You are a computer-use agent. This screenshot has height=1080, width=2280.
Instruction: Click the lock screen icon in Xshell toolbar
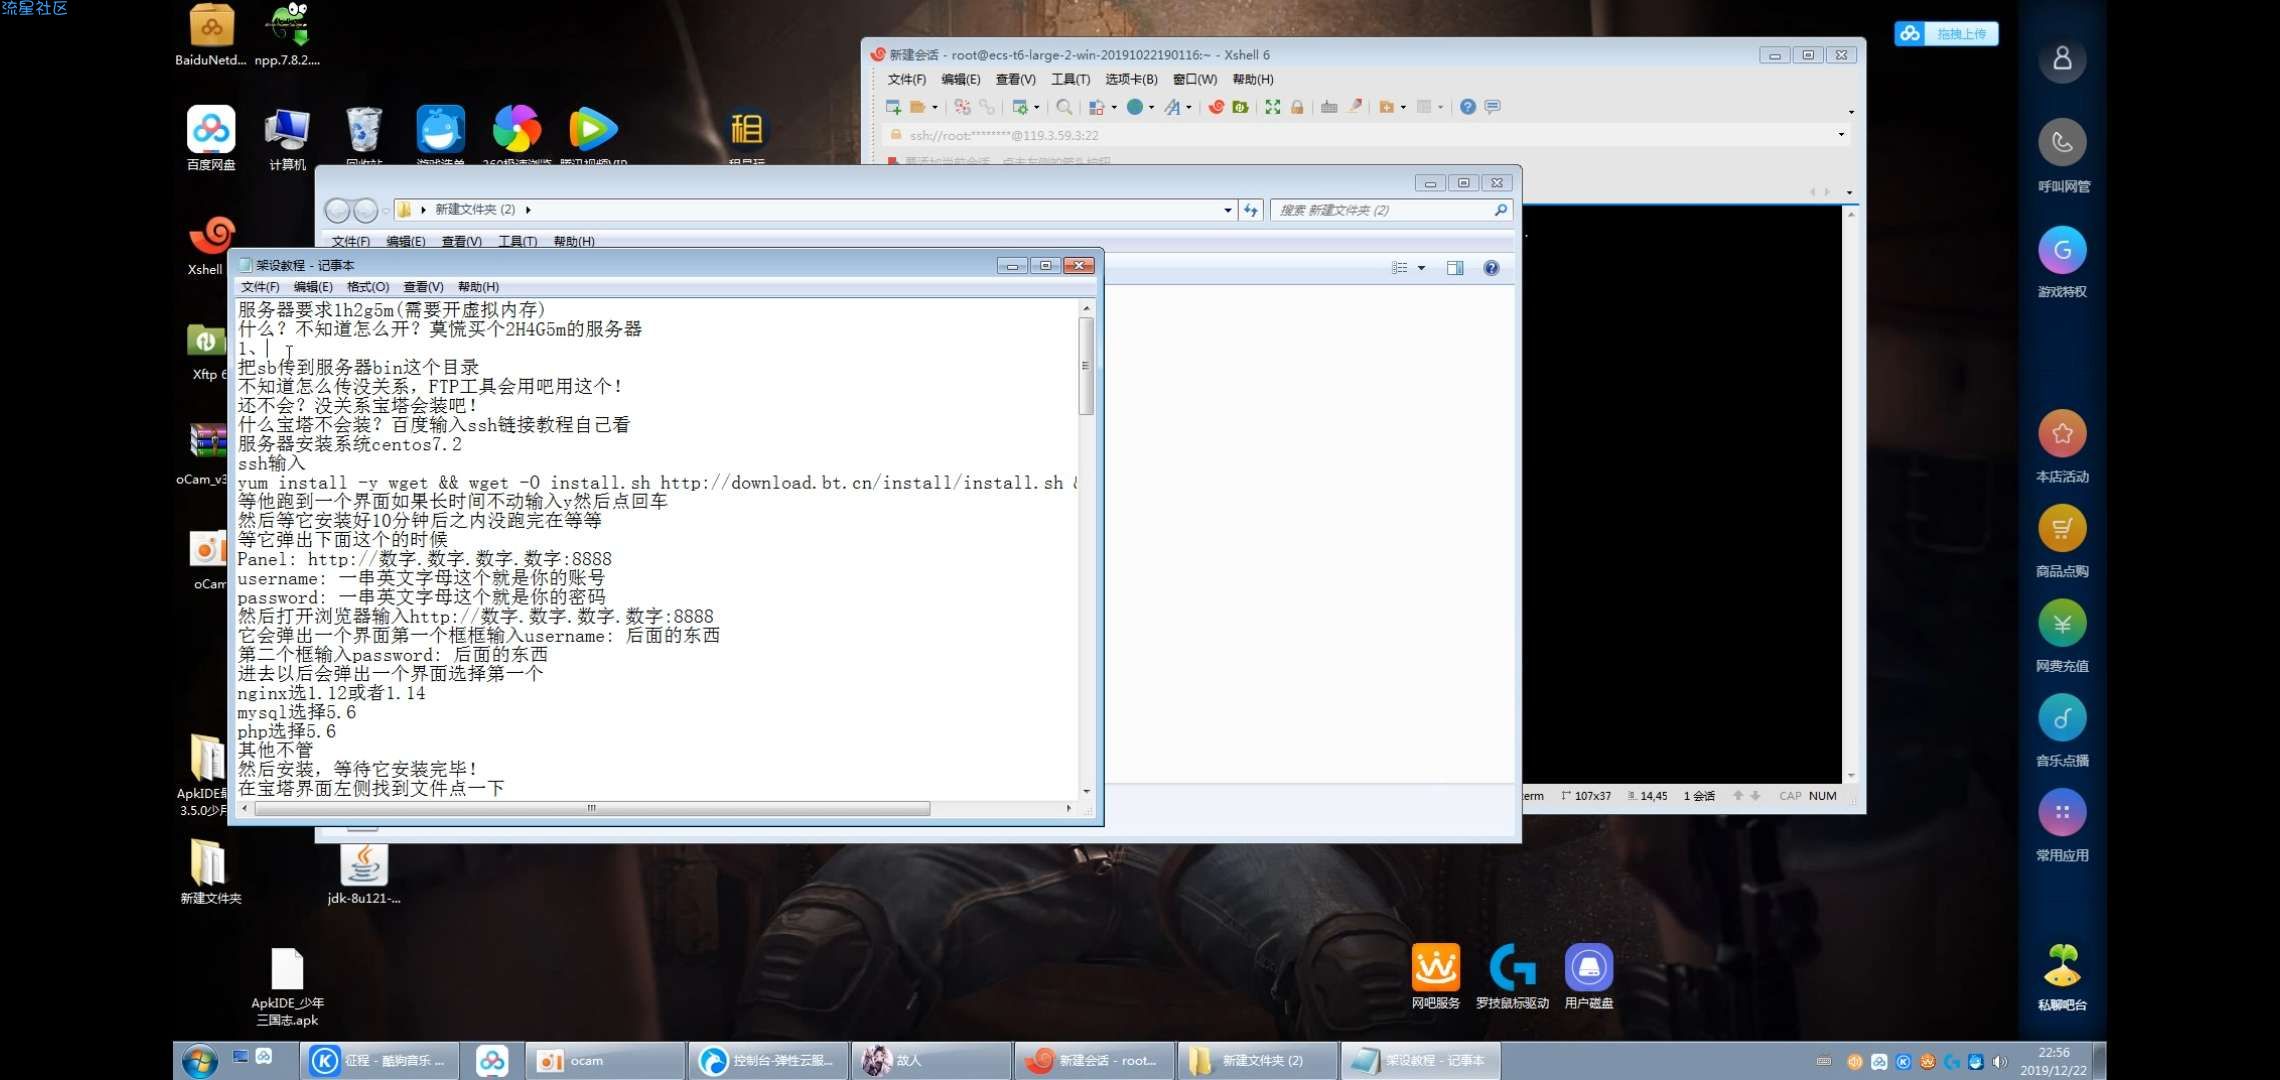[x=1297, y=107]
